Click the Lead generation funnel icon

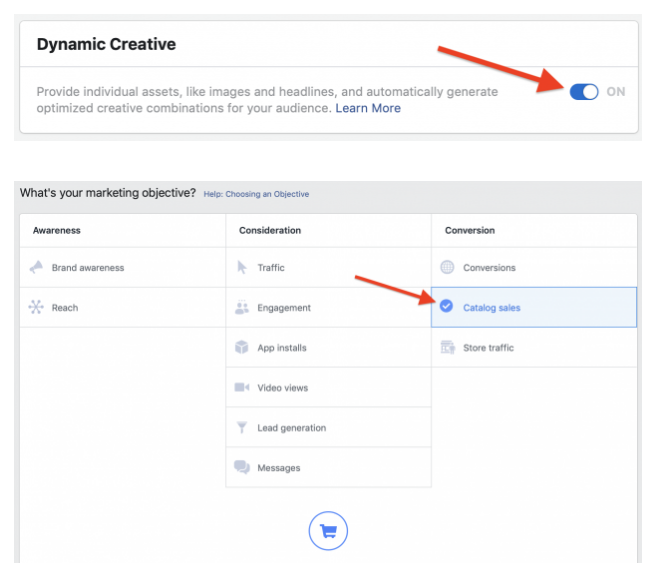[x=242, y=428]
